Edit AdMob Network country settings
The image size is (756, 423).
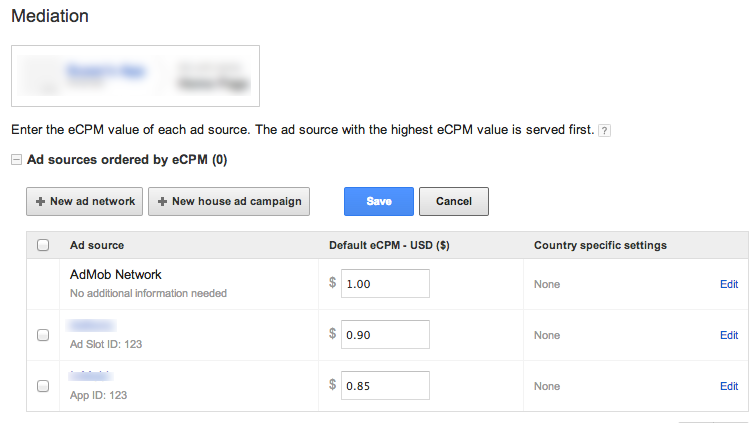tap(729, 284)
